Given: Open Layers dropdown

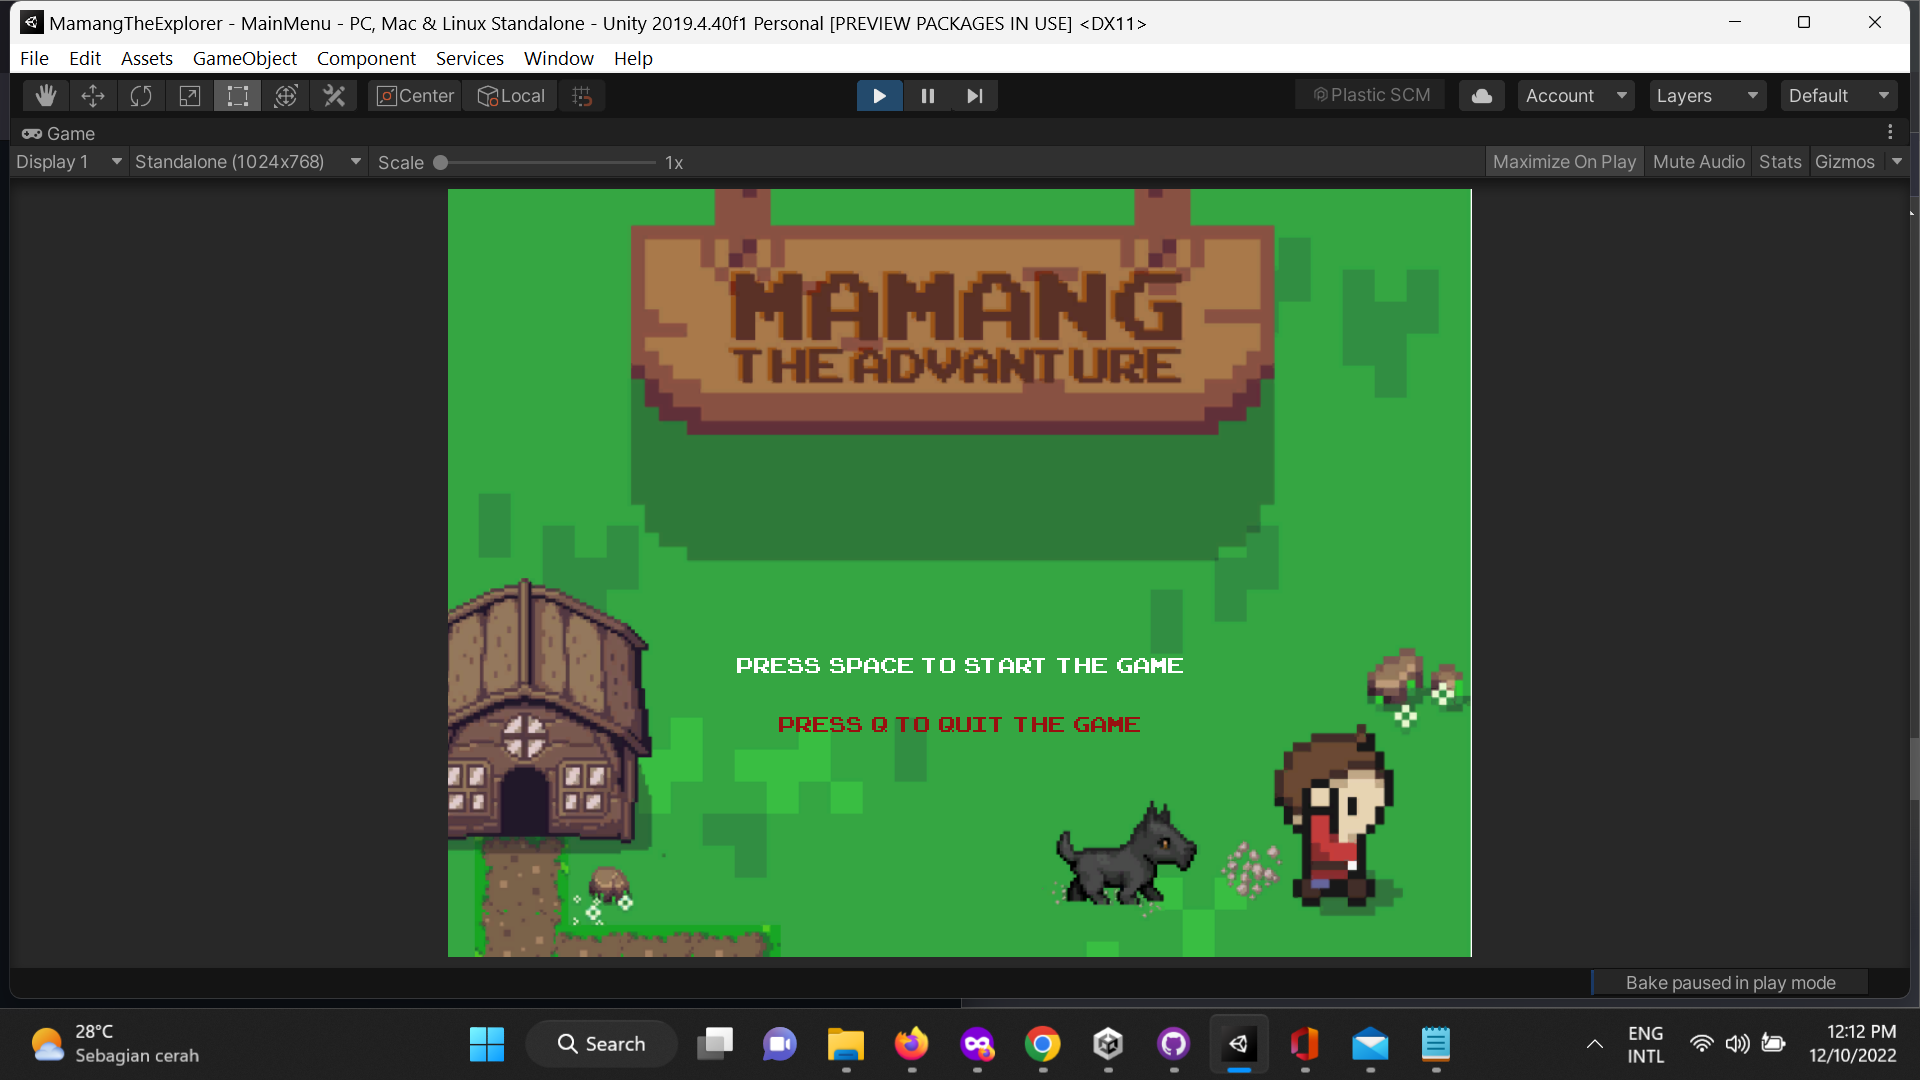Looking at the screenshot, I should pos(1707,96).
